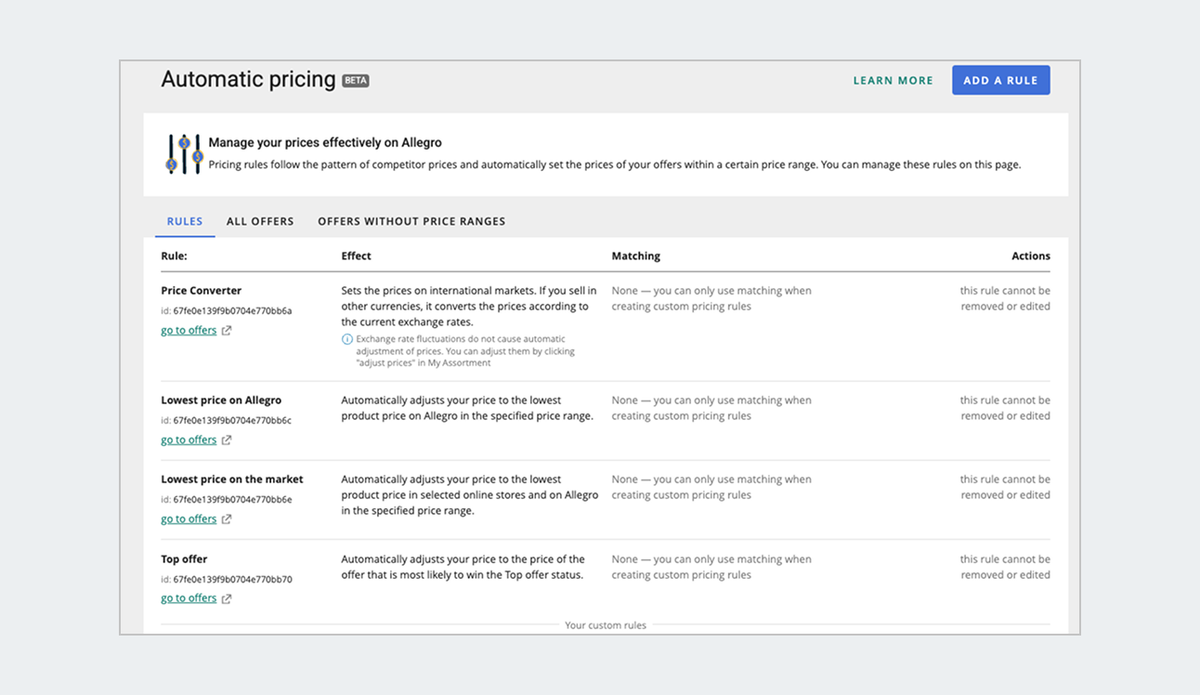The height and width of the screenshot is (695, 1200).
Task: Click Price Converter's Matching None text
Action: tap(712, 298)
